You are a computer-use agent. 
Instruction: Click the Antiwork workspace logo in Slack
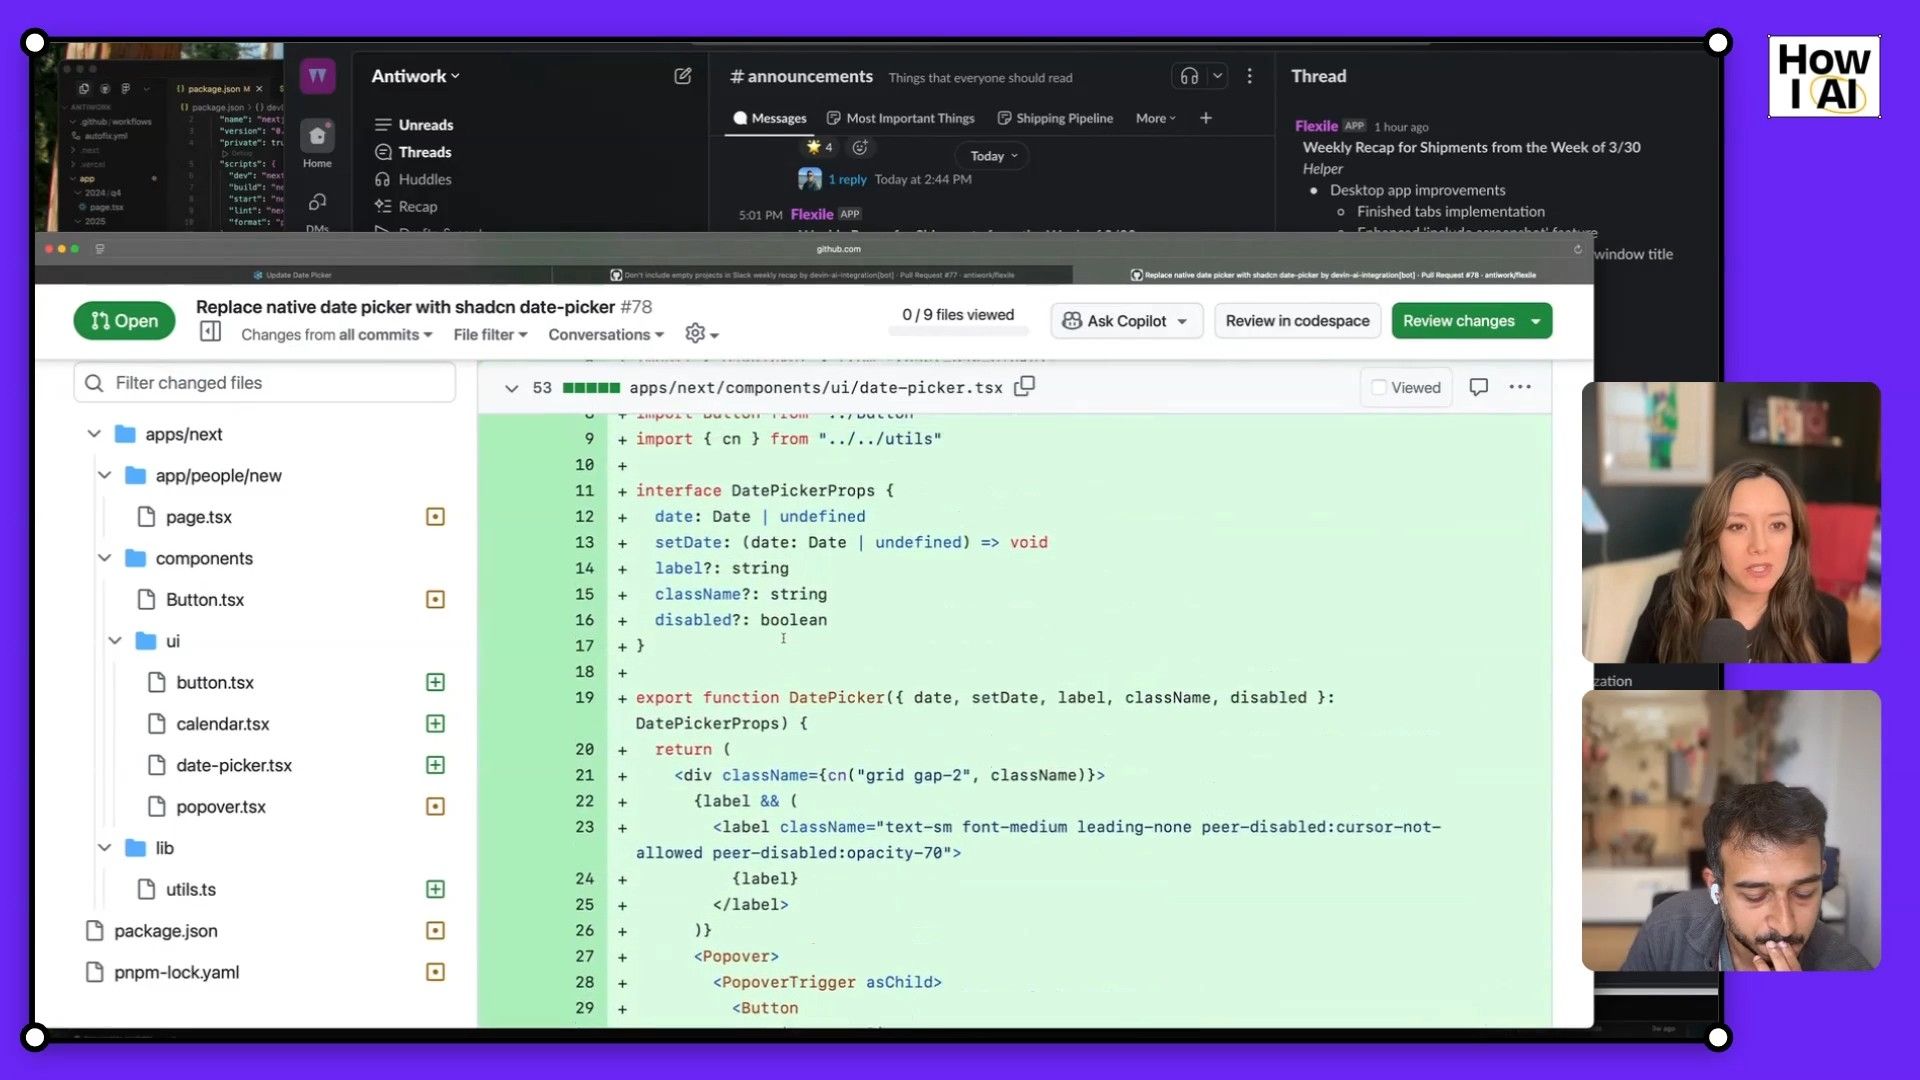pyautogui.click(x=317, y=76)
